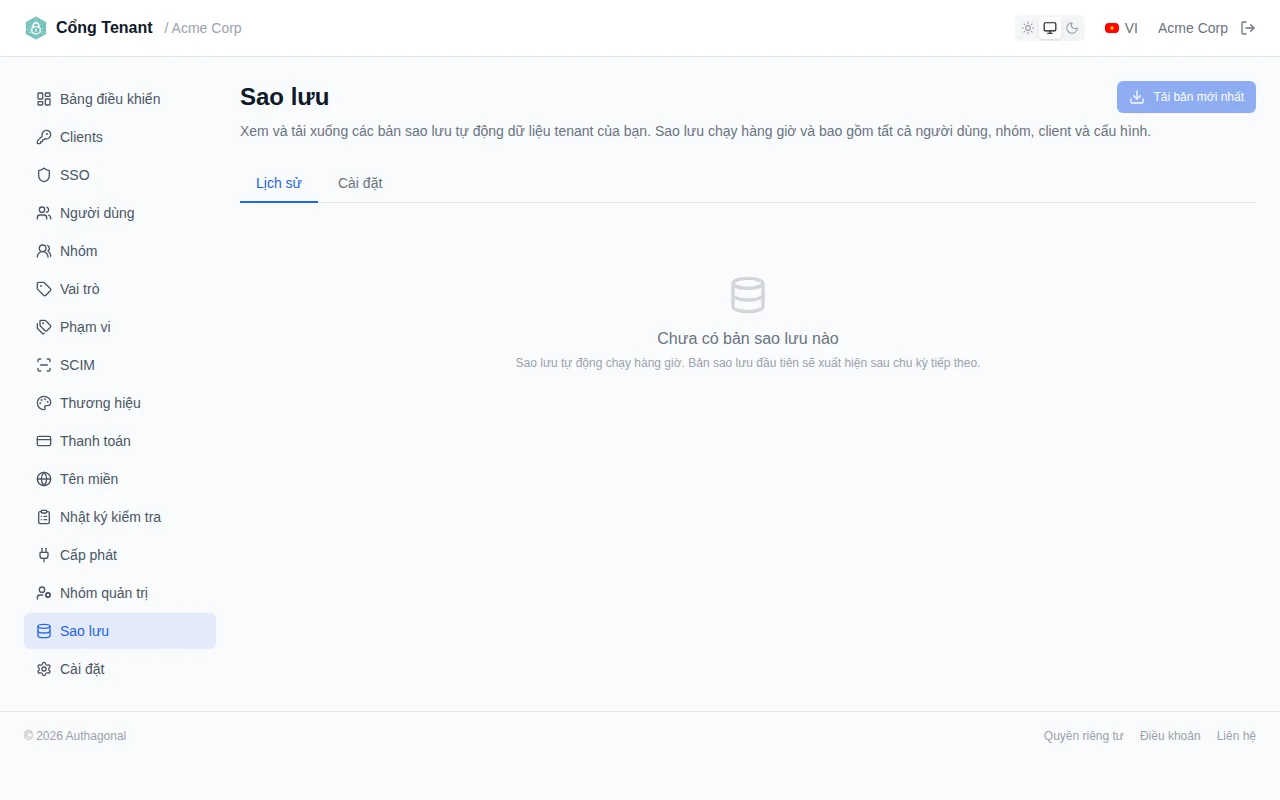
Task: Open the VI language selector
Action: [1121, 28]
